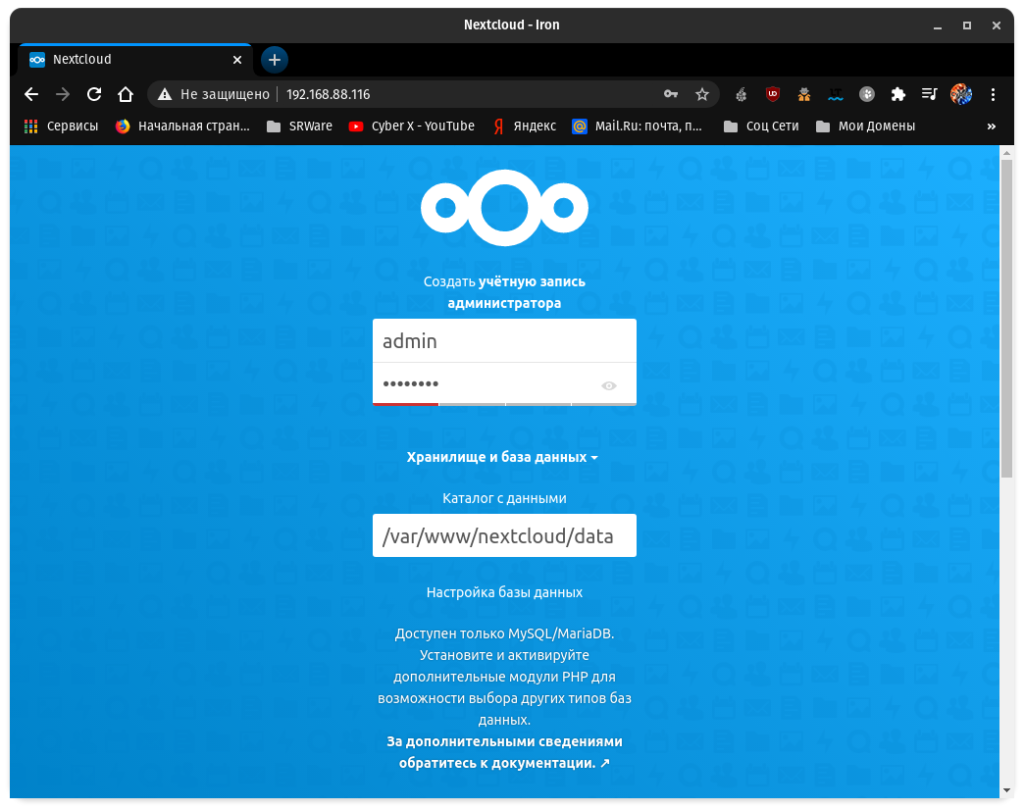Image resolution: width=1024 pixels, height=809 pixels.
Task: Click the uBlock Origin extension icon
Action: point(772,94)
